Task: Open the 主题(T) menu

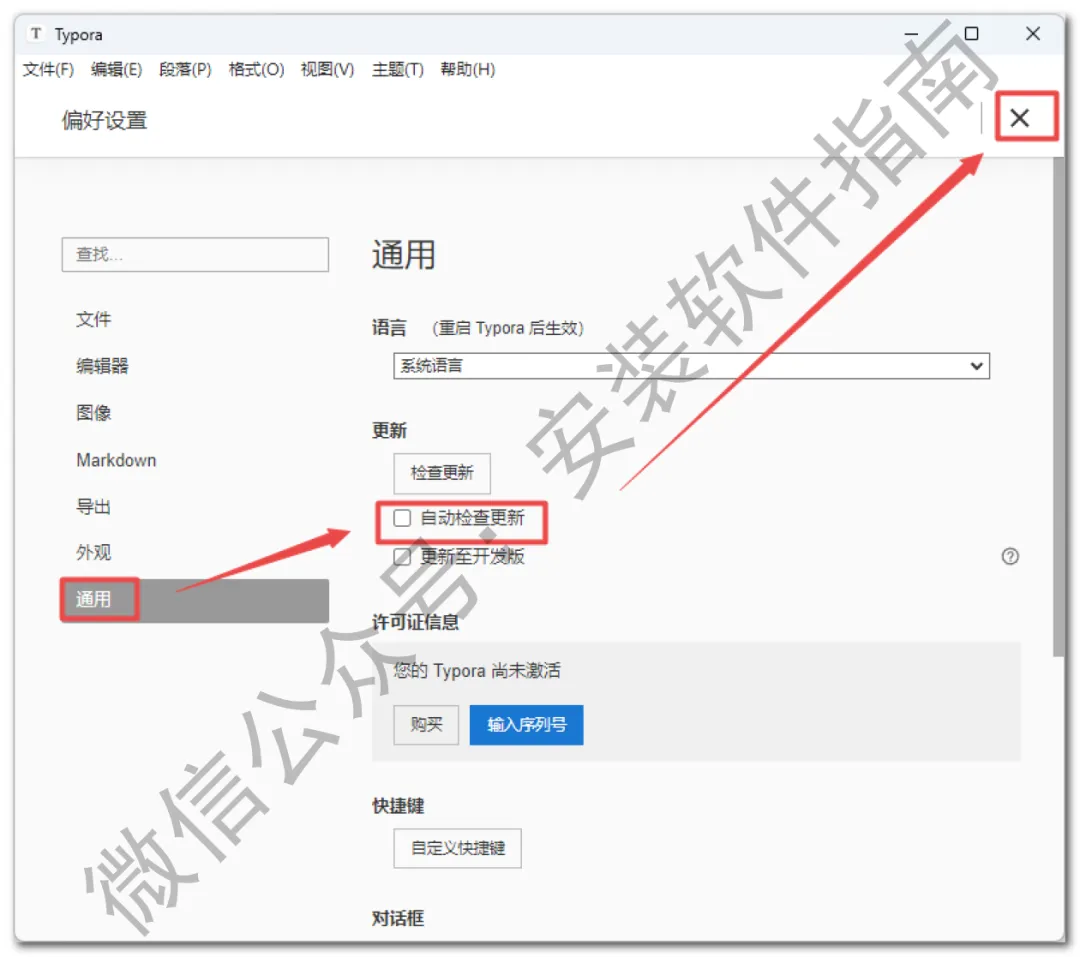Action: coord(397,70)
